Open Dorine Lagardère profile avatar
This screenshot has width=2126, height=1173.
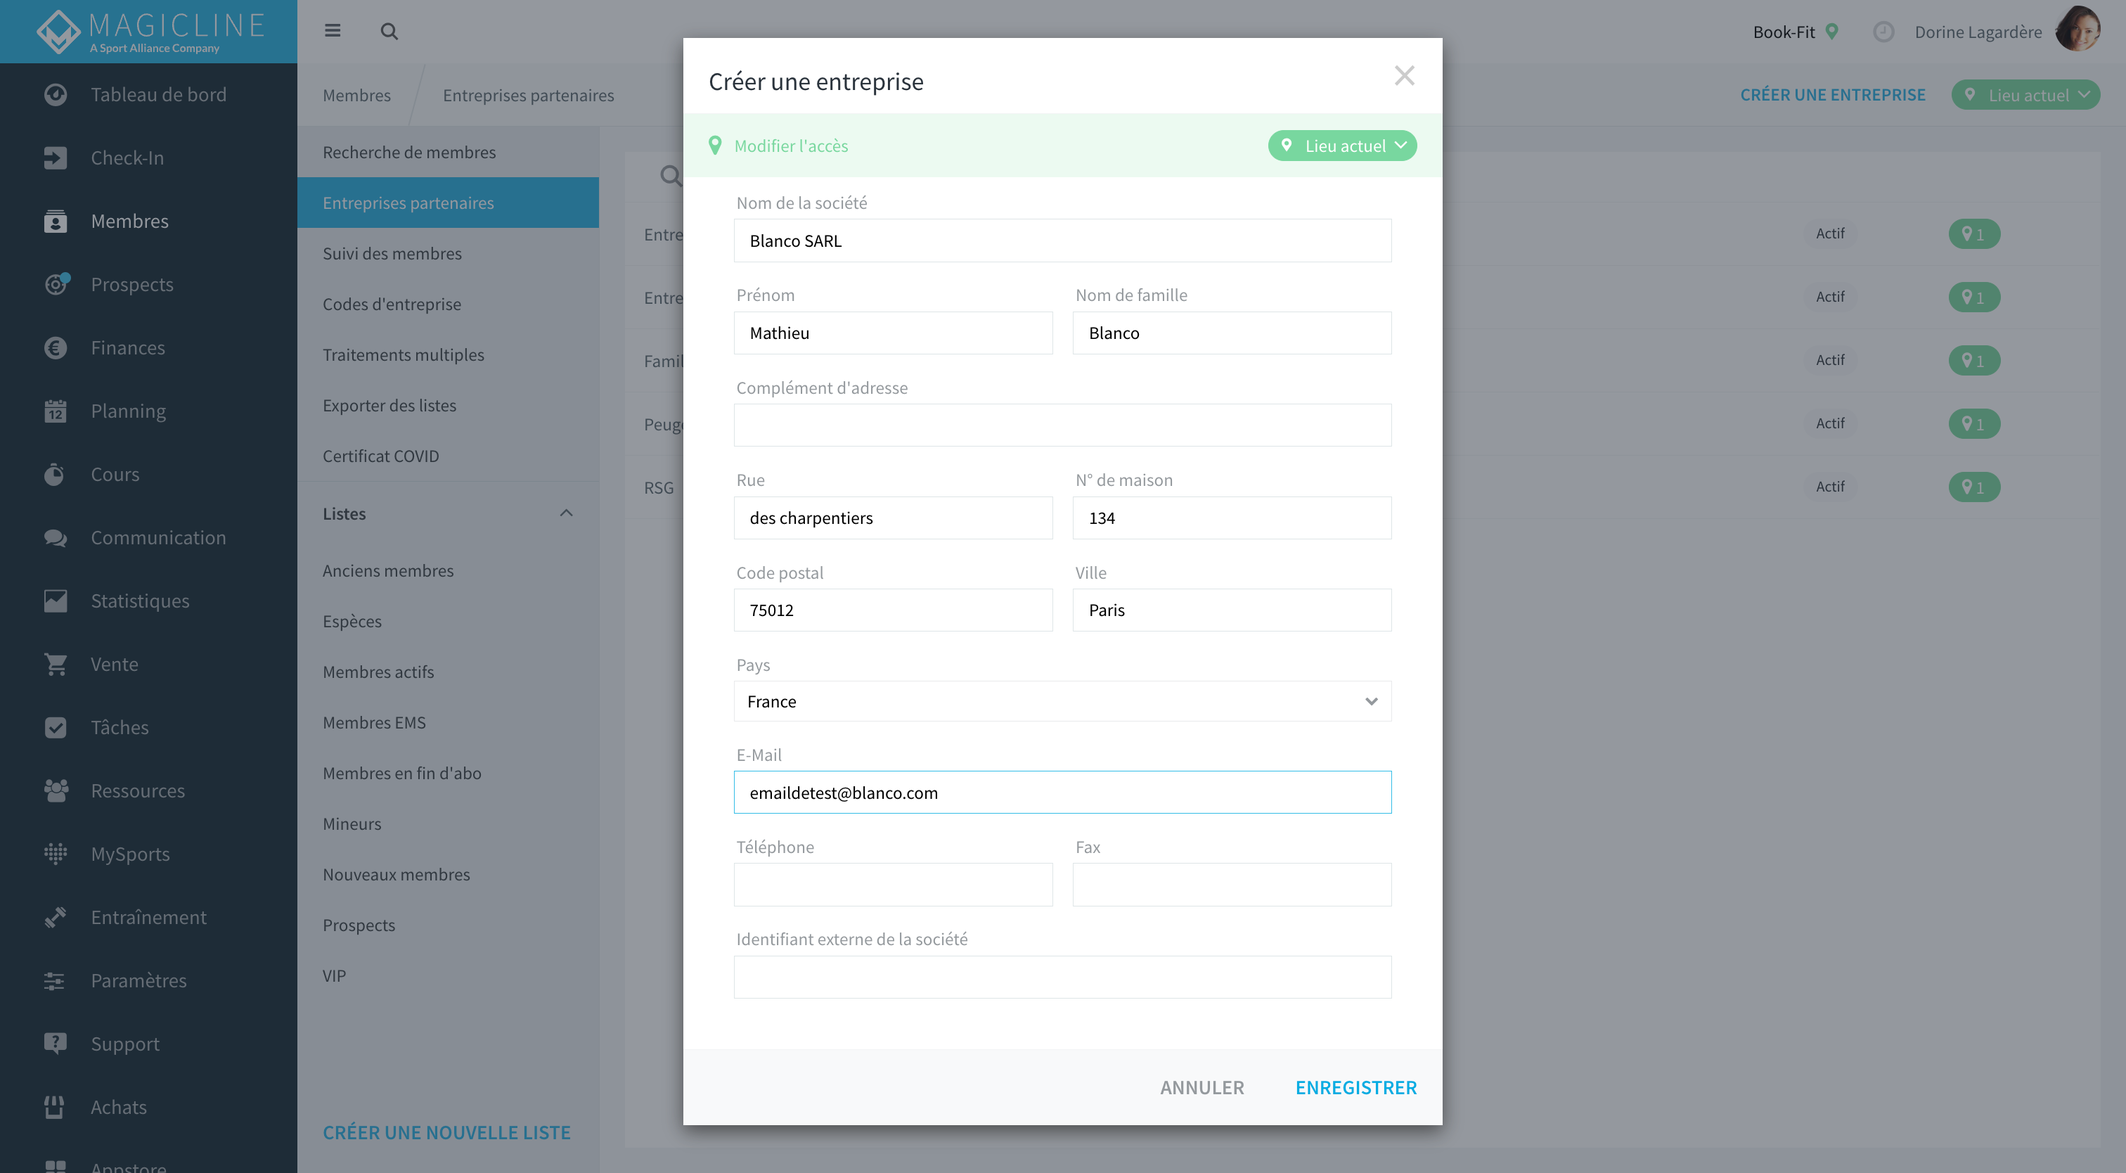click(2079, 29)
